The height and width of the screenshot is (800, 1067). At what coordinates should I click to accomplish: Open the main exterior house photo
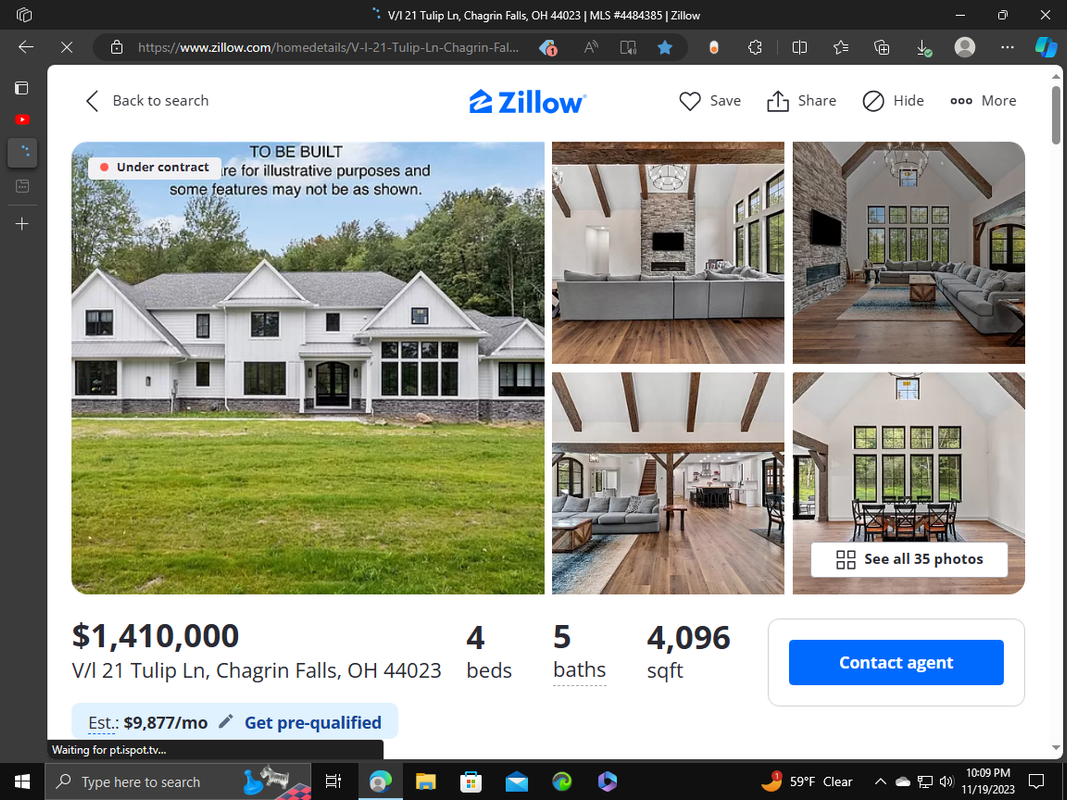pos(308,367)
